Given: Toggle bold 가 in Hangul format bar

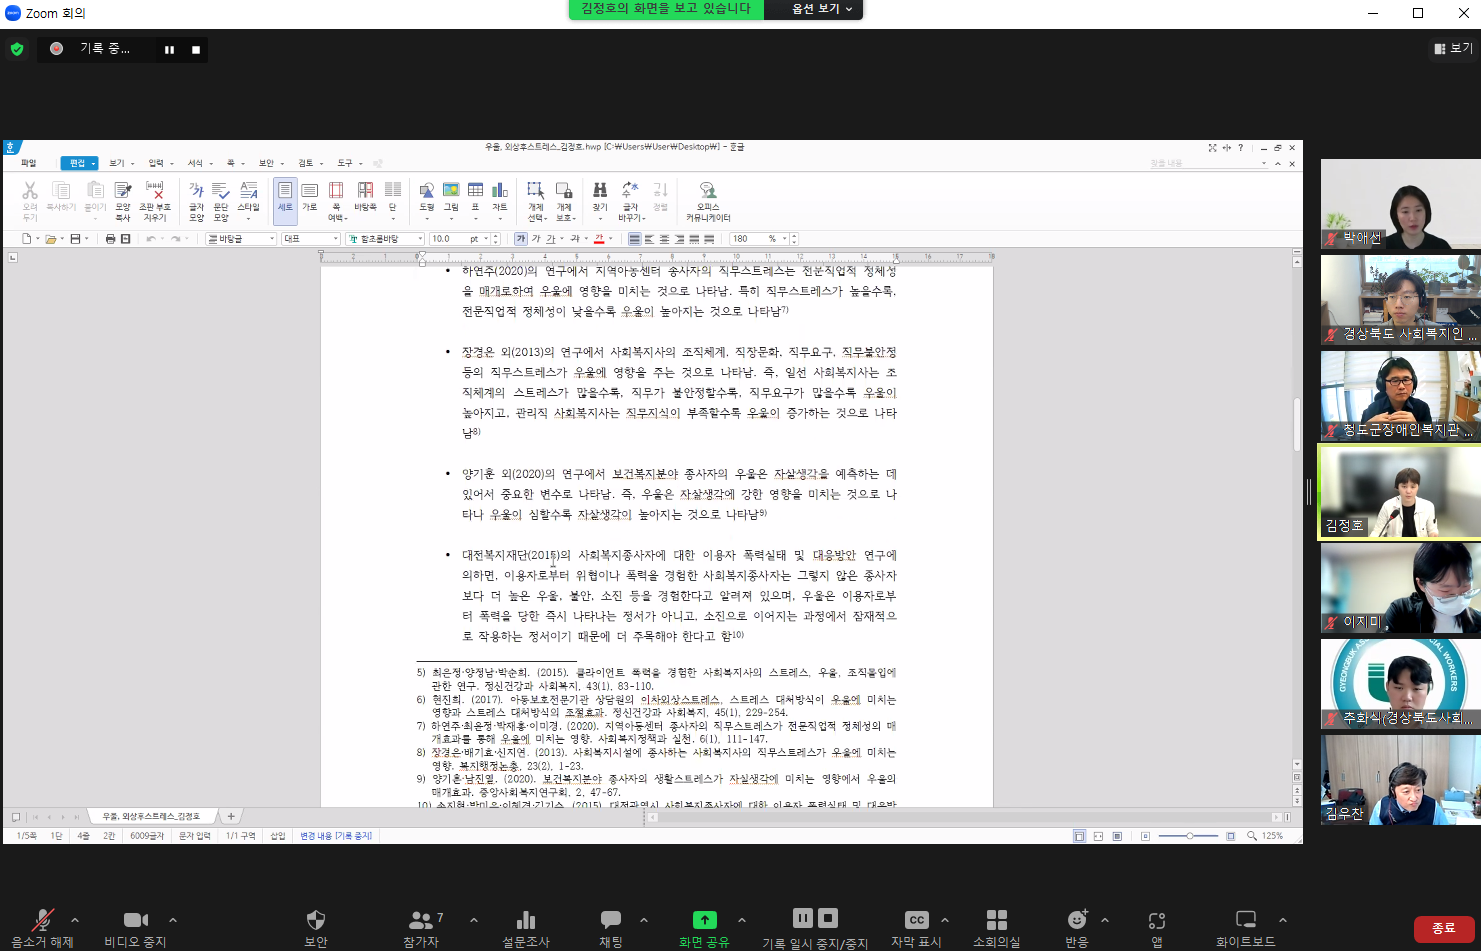Looking at the screenshot, I should click(521, 239).
